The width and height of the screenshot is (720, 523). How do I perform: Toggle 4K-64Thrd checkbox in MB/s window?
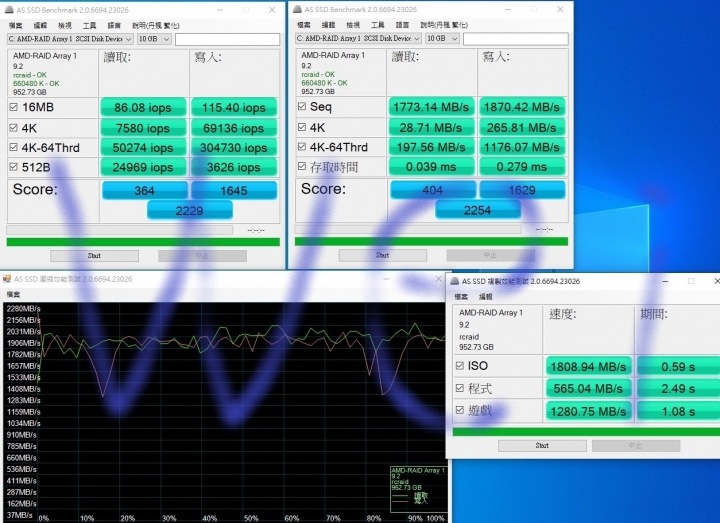[x=302, y=147]
